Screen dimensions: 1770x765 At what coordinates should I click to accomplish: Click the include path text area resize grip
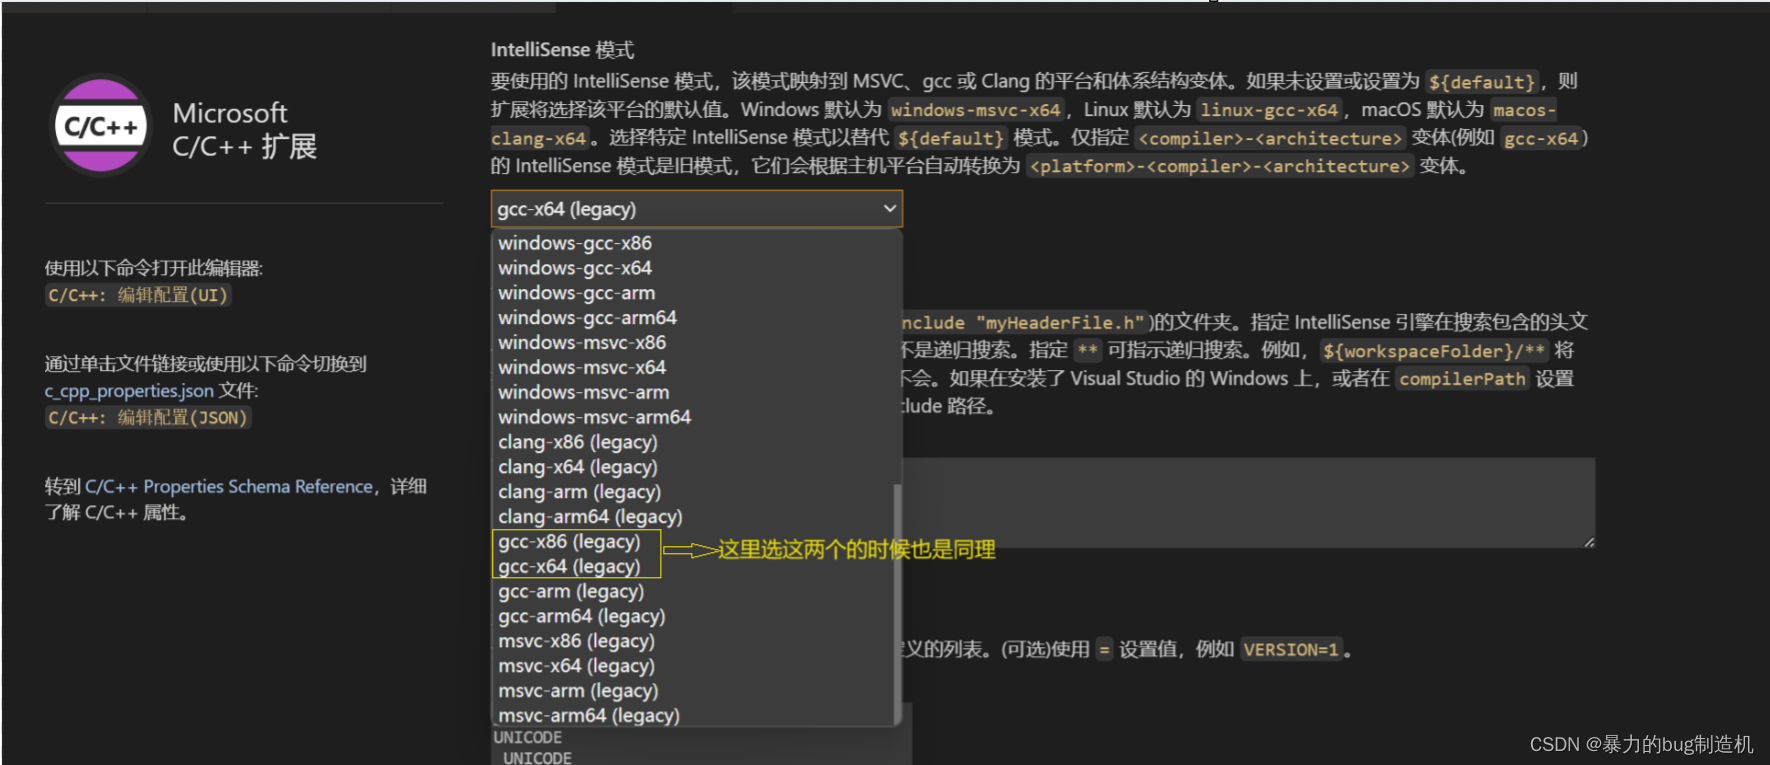[x=1589, y=542]
